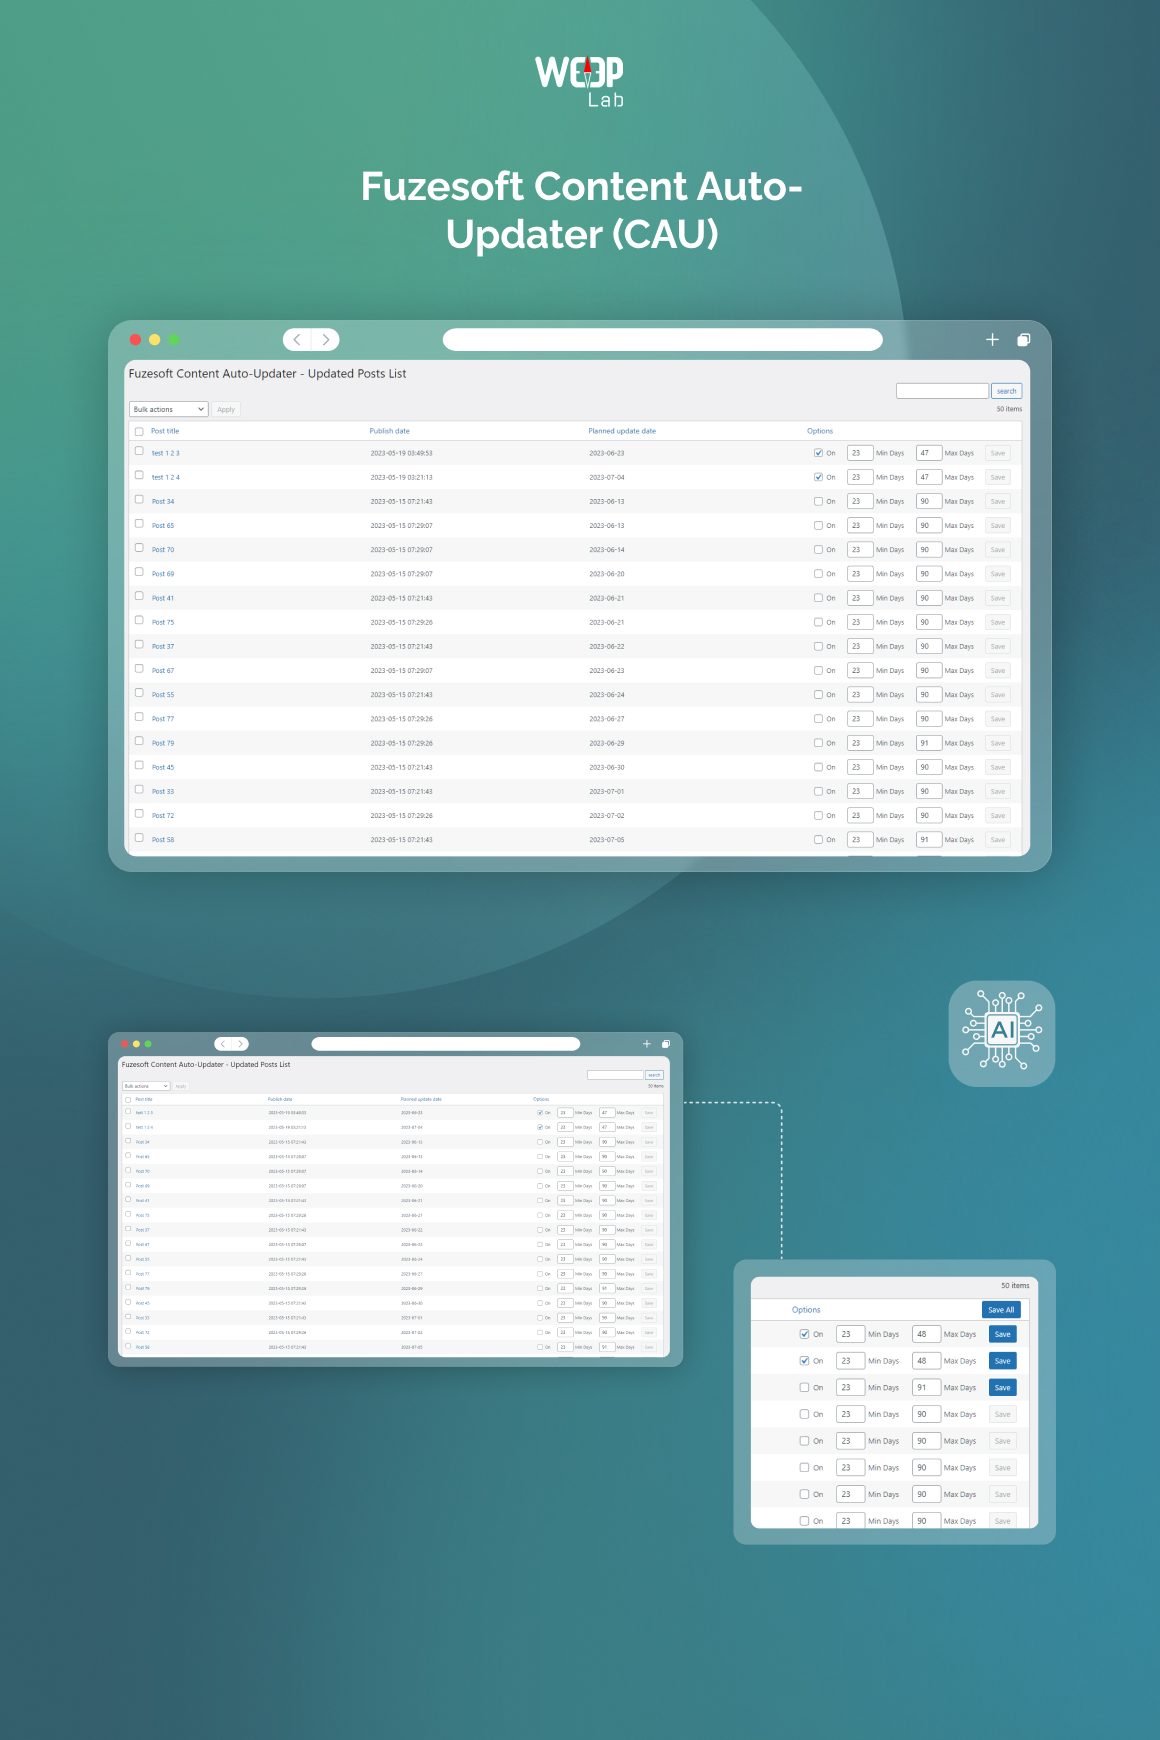Viewport: 1160px width, 1740px height.
Task: Enable the On checkbox for Post 65
Action: pos(818,526)
